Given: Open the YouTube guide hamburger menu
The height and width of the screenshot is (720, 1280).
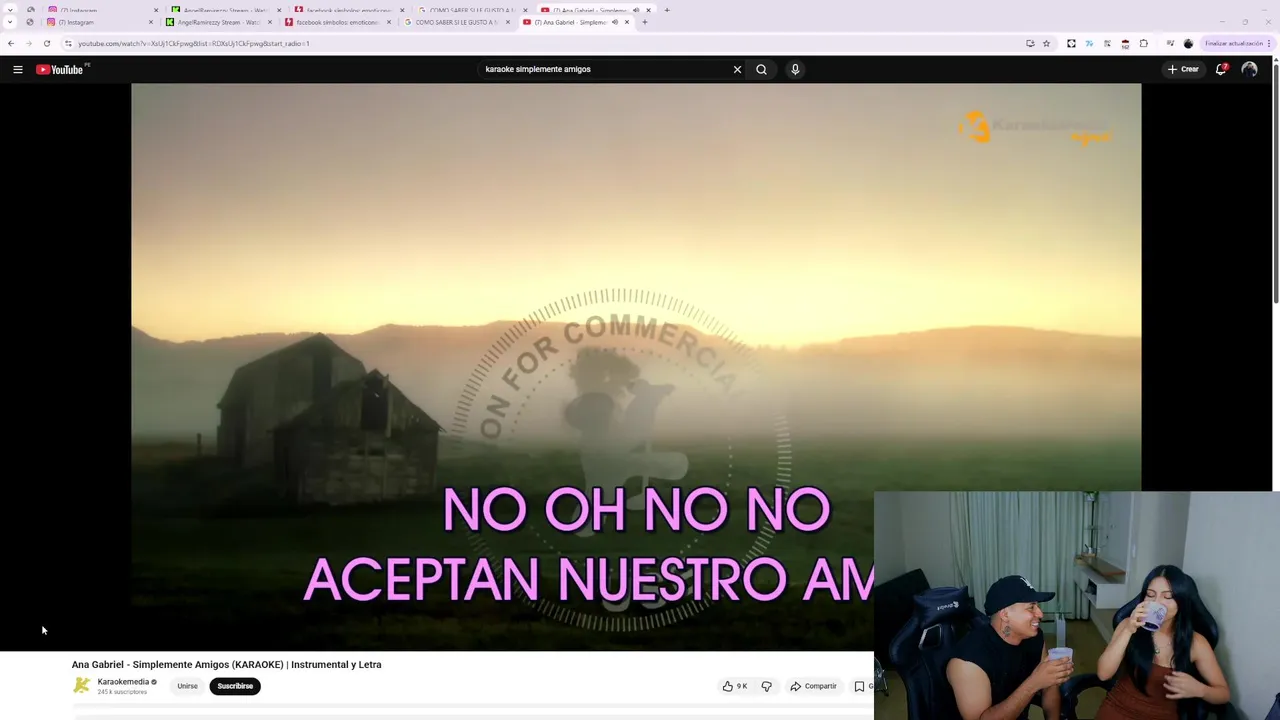Looking at the screenshot, I should pyautogui.click(x=18, y=69).
